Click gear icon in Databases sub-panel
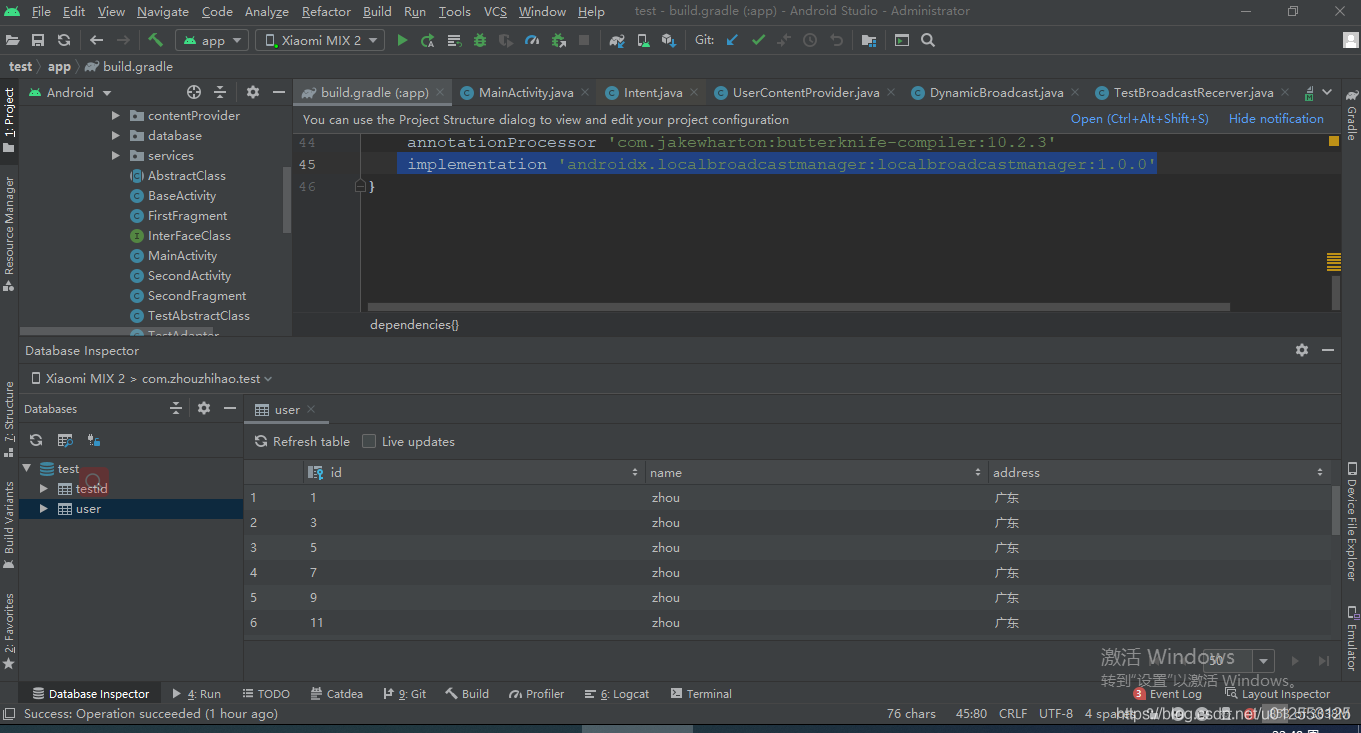 (204, 408)
